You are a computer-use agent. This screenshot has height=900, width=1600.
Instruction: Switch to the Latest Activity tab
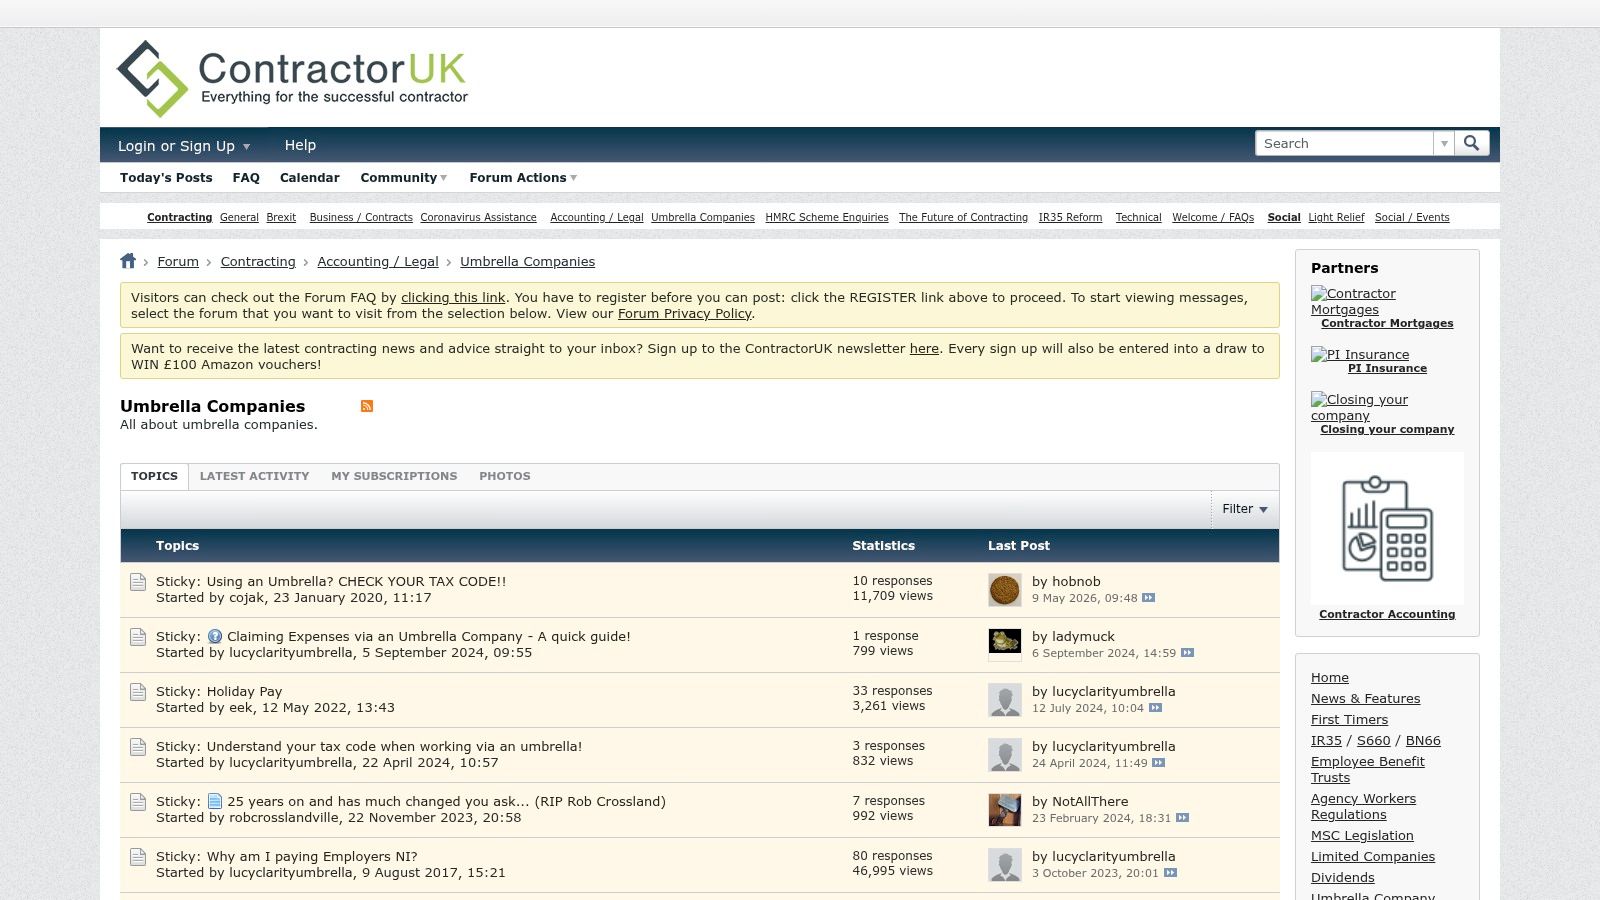254,476
